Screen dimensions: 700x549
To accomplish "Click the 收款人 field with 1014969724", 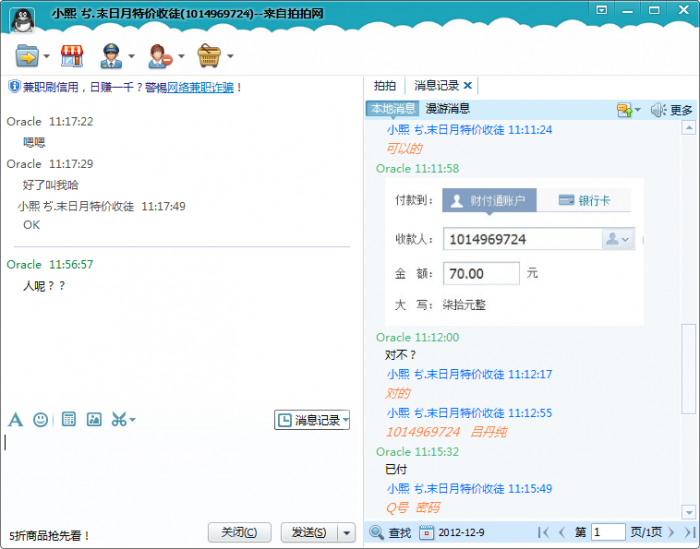I will click(523, 239).
